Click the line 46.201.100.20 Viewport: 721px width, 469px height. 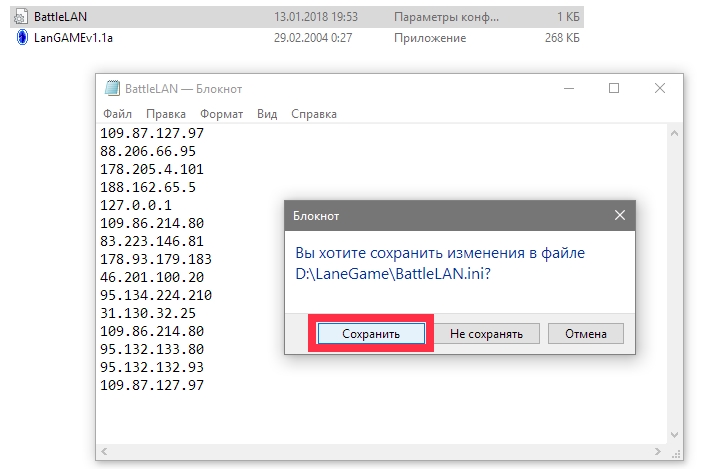(152, 277)
